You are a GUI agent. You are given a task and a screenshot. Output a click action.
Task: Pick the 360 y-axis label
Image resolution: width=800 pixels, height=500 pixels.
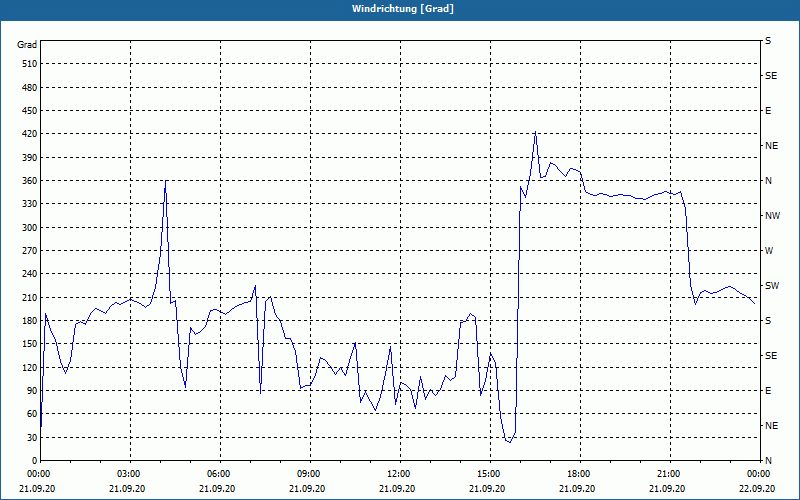(x=30, y=181)
